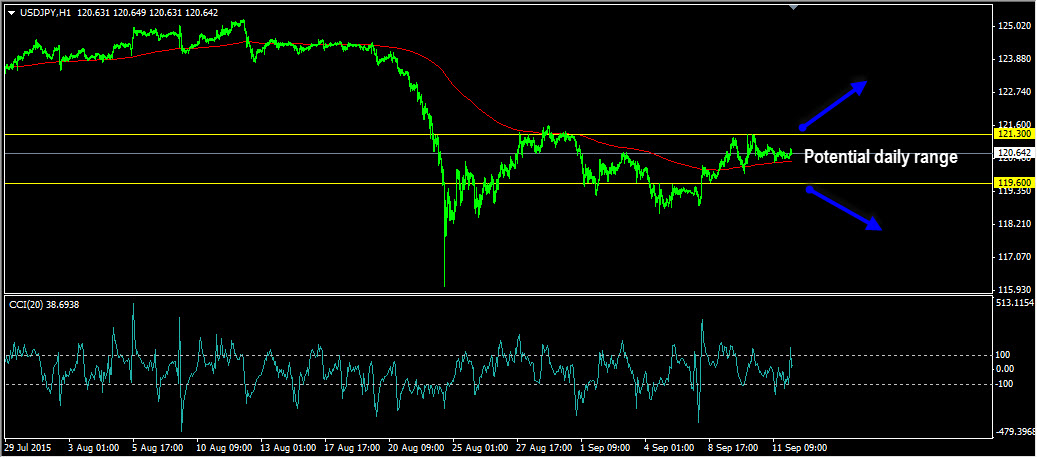Click the 8 Sep 17:00 time label
Viewport: 1037px width, 458px height.
[735, 447]
